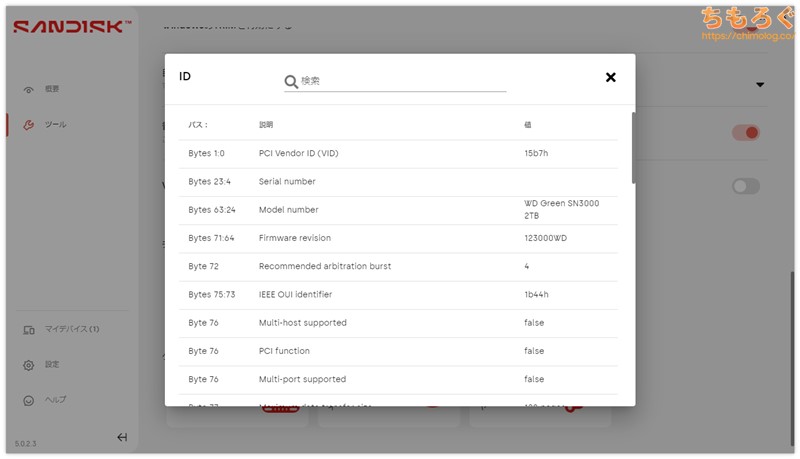Click the SanDisk logo
Screen dimensions: 800x459
click(x=71, y=27)
